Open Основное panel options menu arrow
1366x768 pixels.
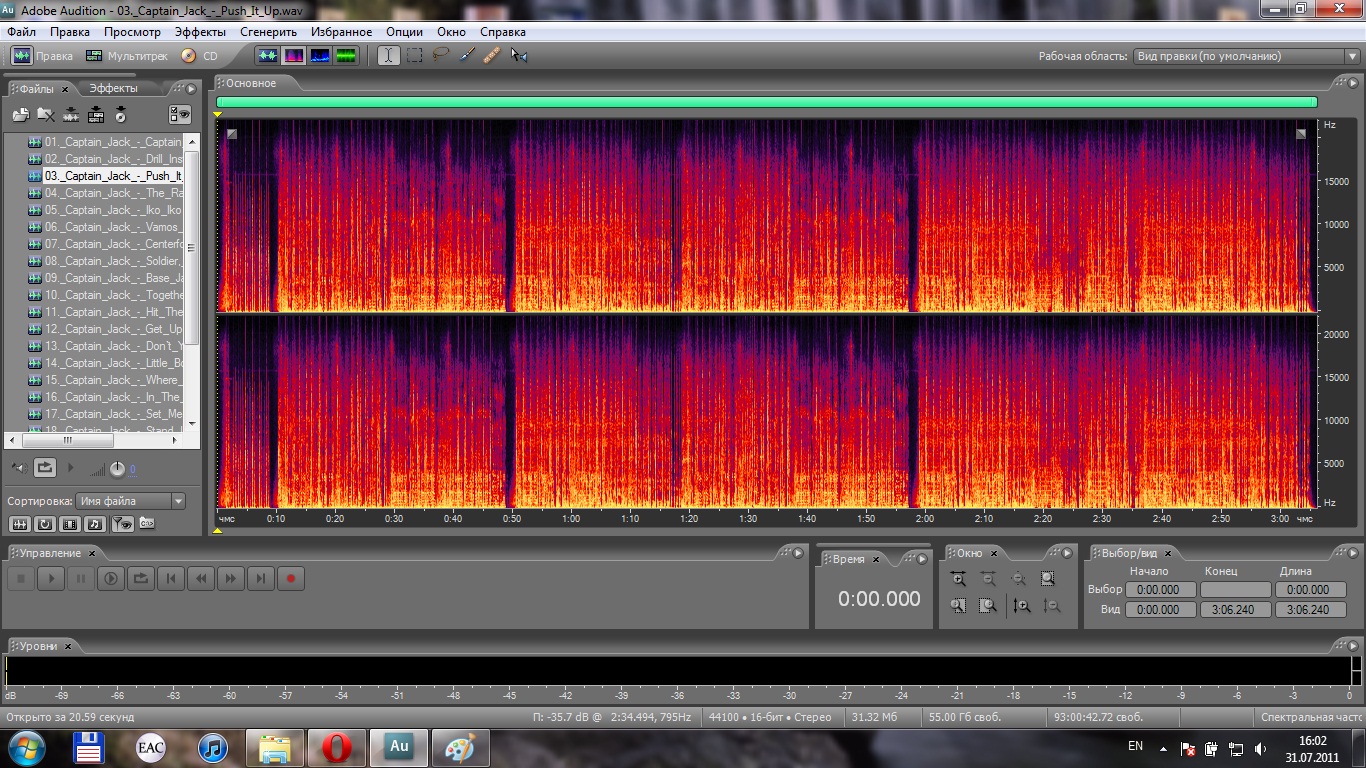pos(1353,83)
